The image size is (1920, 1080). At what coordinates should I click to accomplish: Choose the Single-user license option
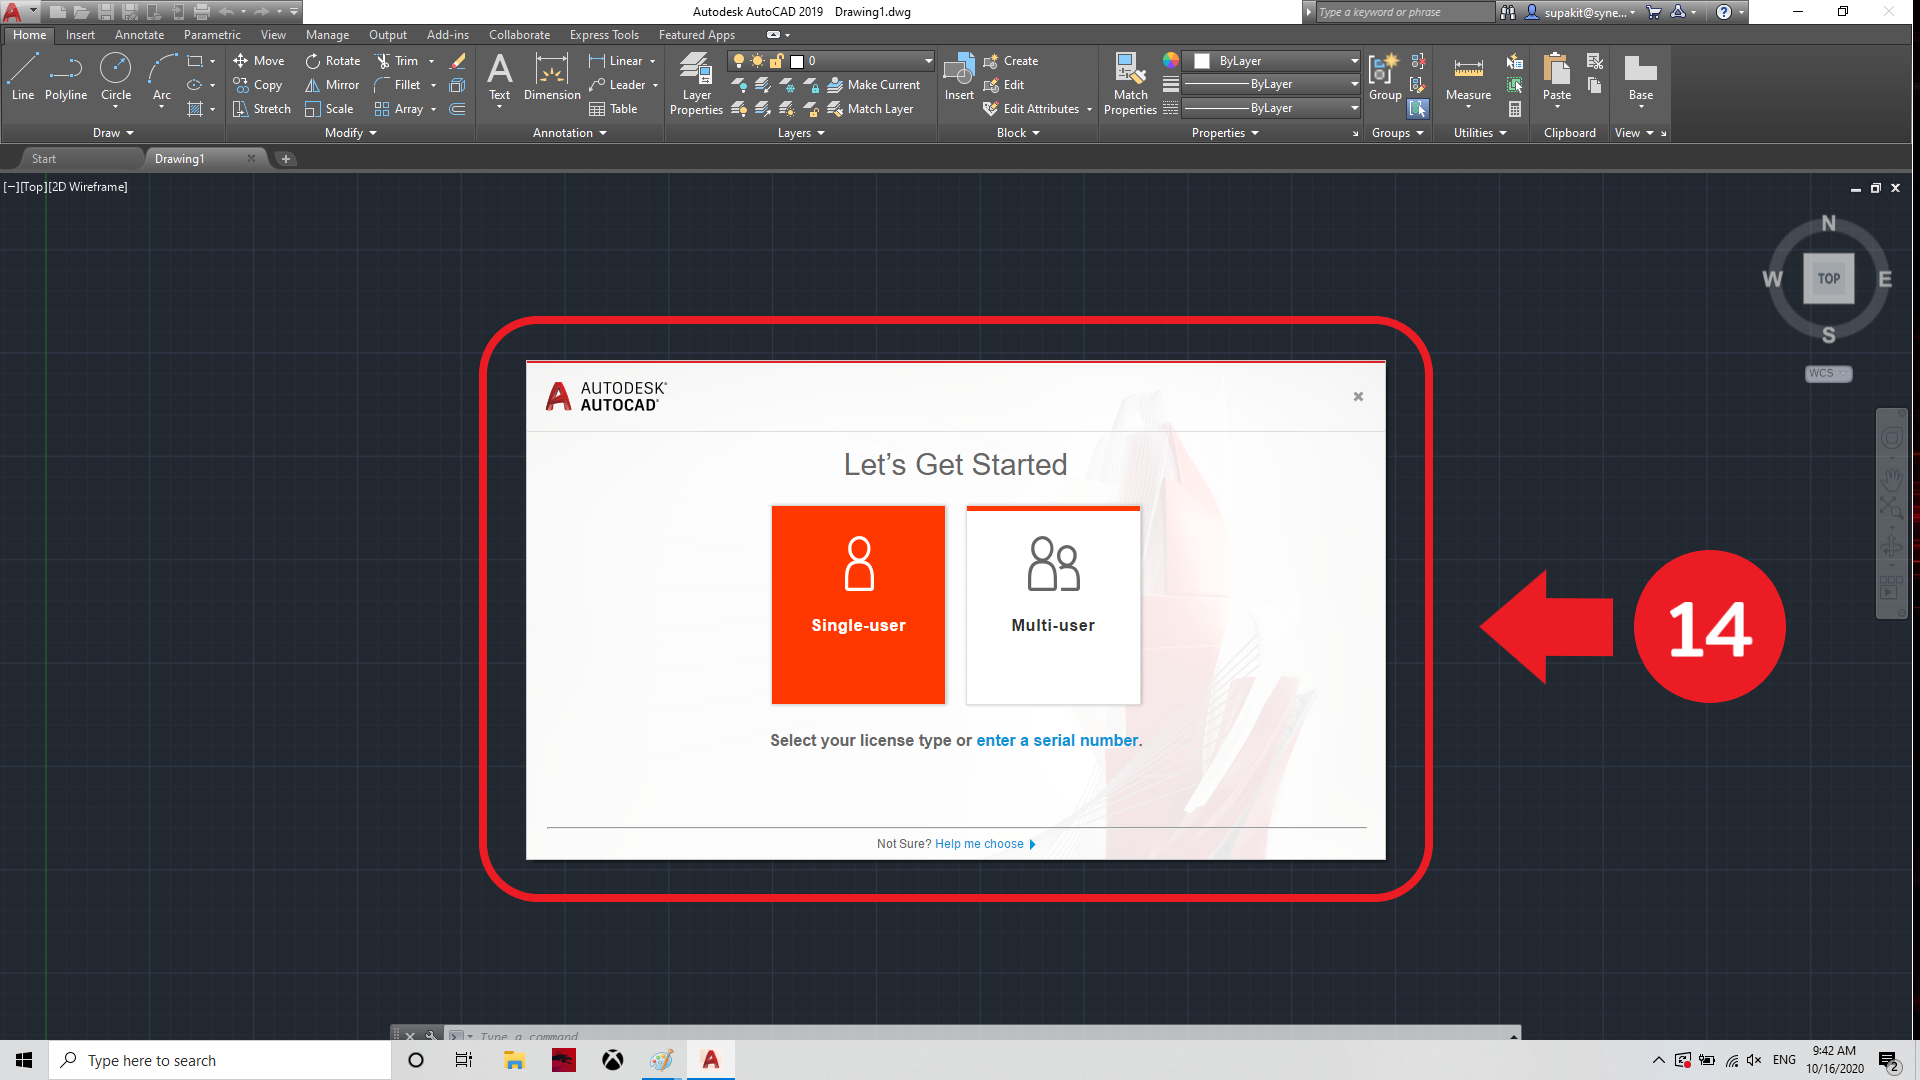click(x=858, y=604)
